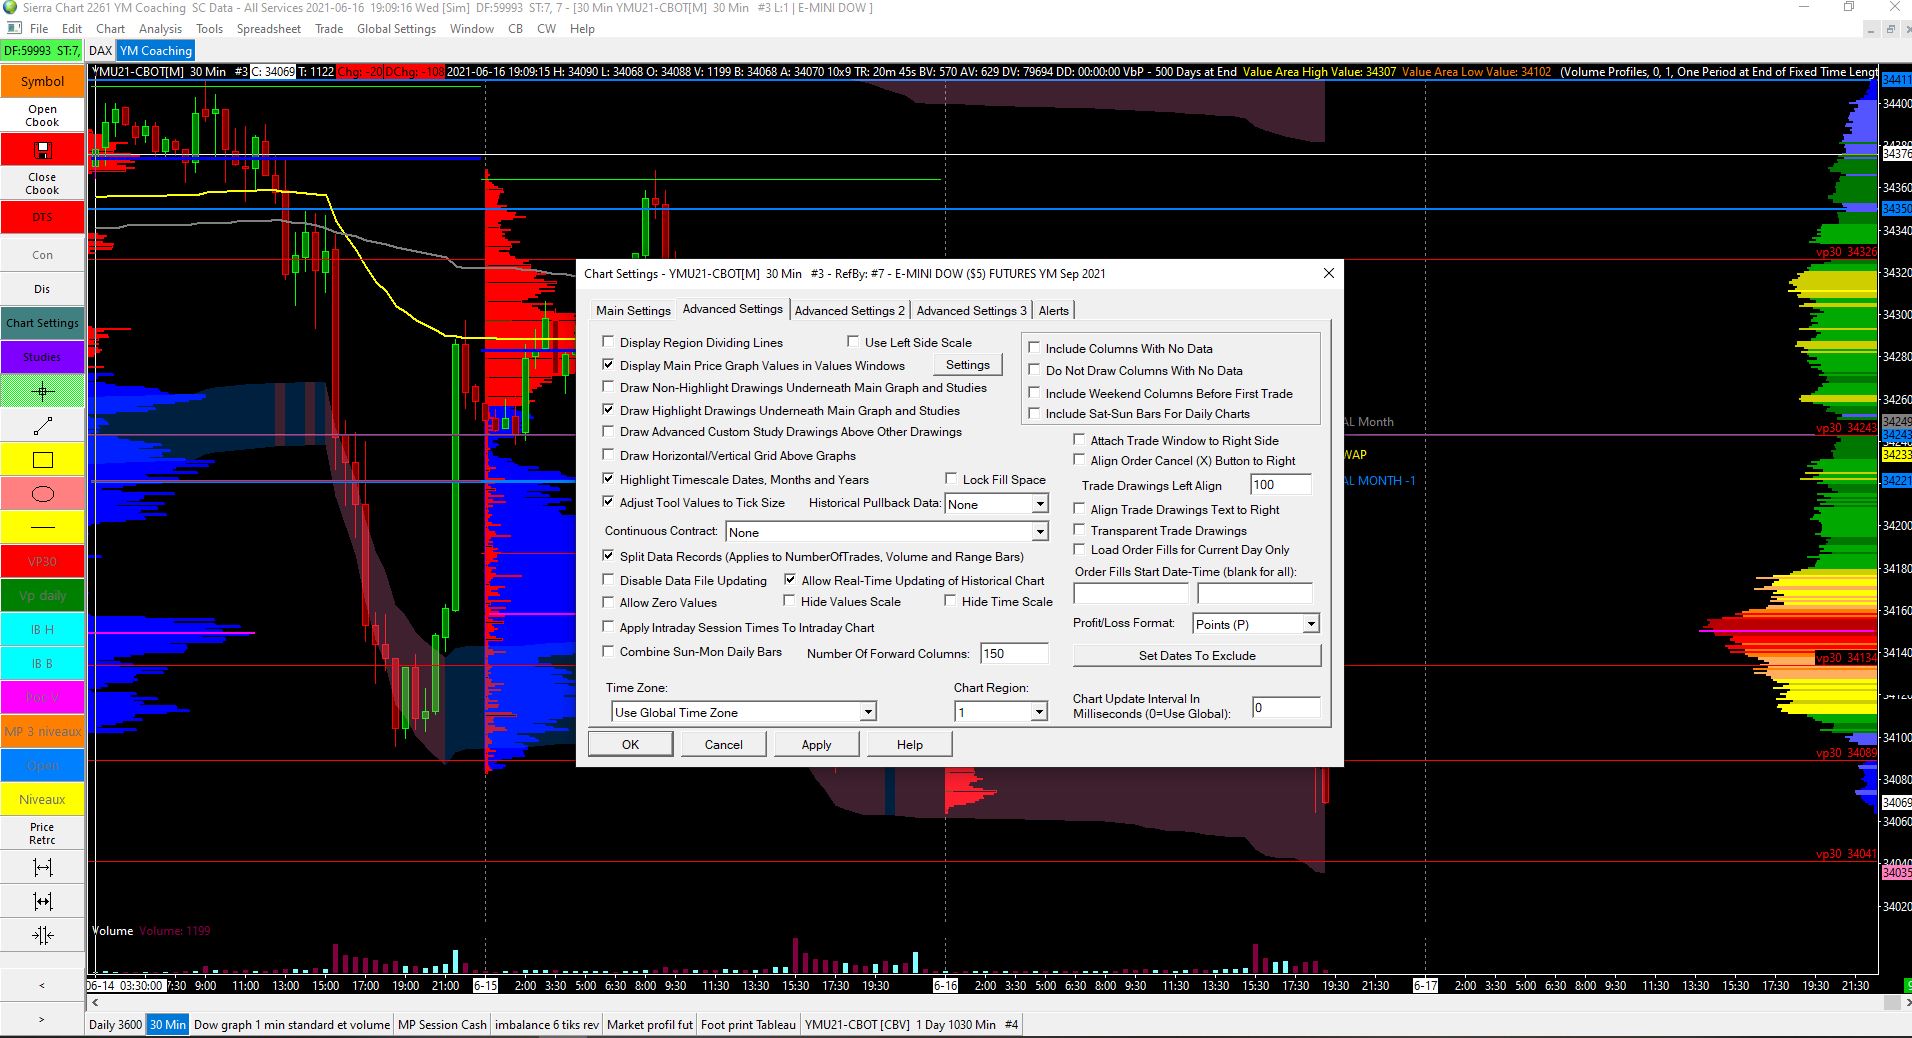This screenshot has height=1038, width=1912.
Task: Open the Analysis menu
Action: (160, 29)
